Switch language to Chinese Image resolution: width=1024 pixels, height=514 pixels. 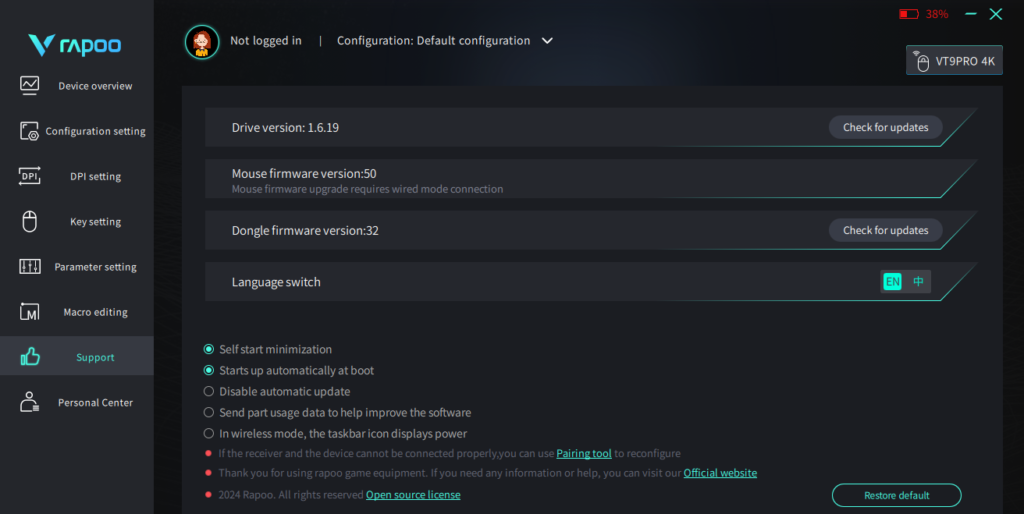(918, 282)
